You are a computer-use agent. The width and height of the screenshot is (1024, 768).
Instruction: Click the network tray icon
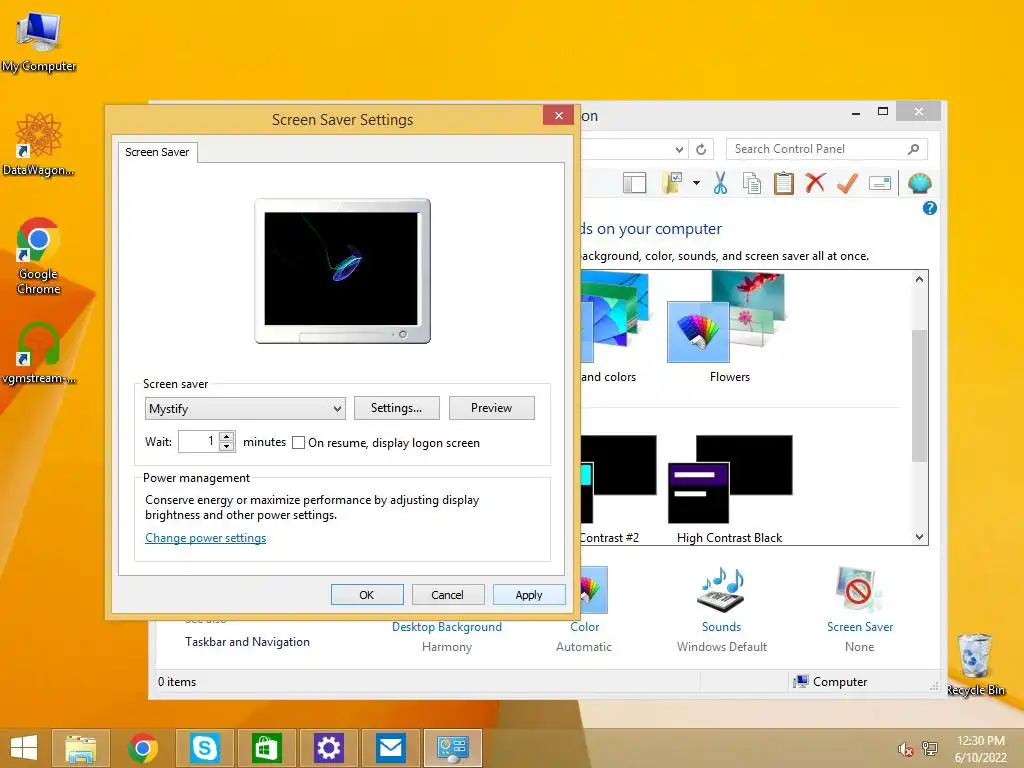point(930,748)
